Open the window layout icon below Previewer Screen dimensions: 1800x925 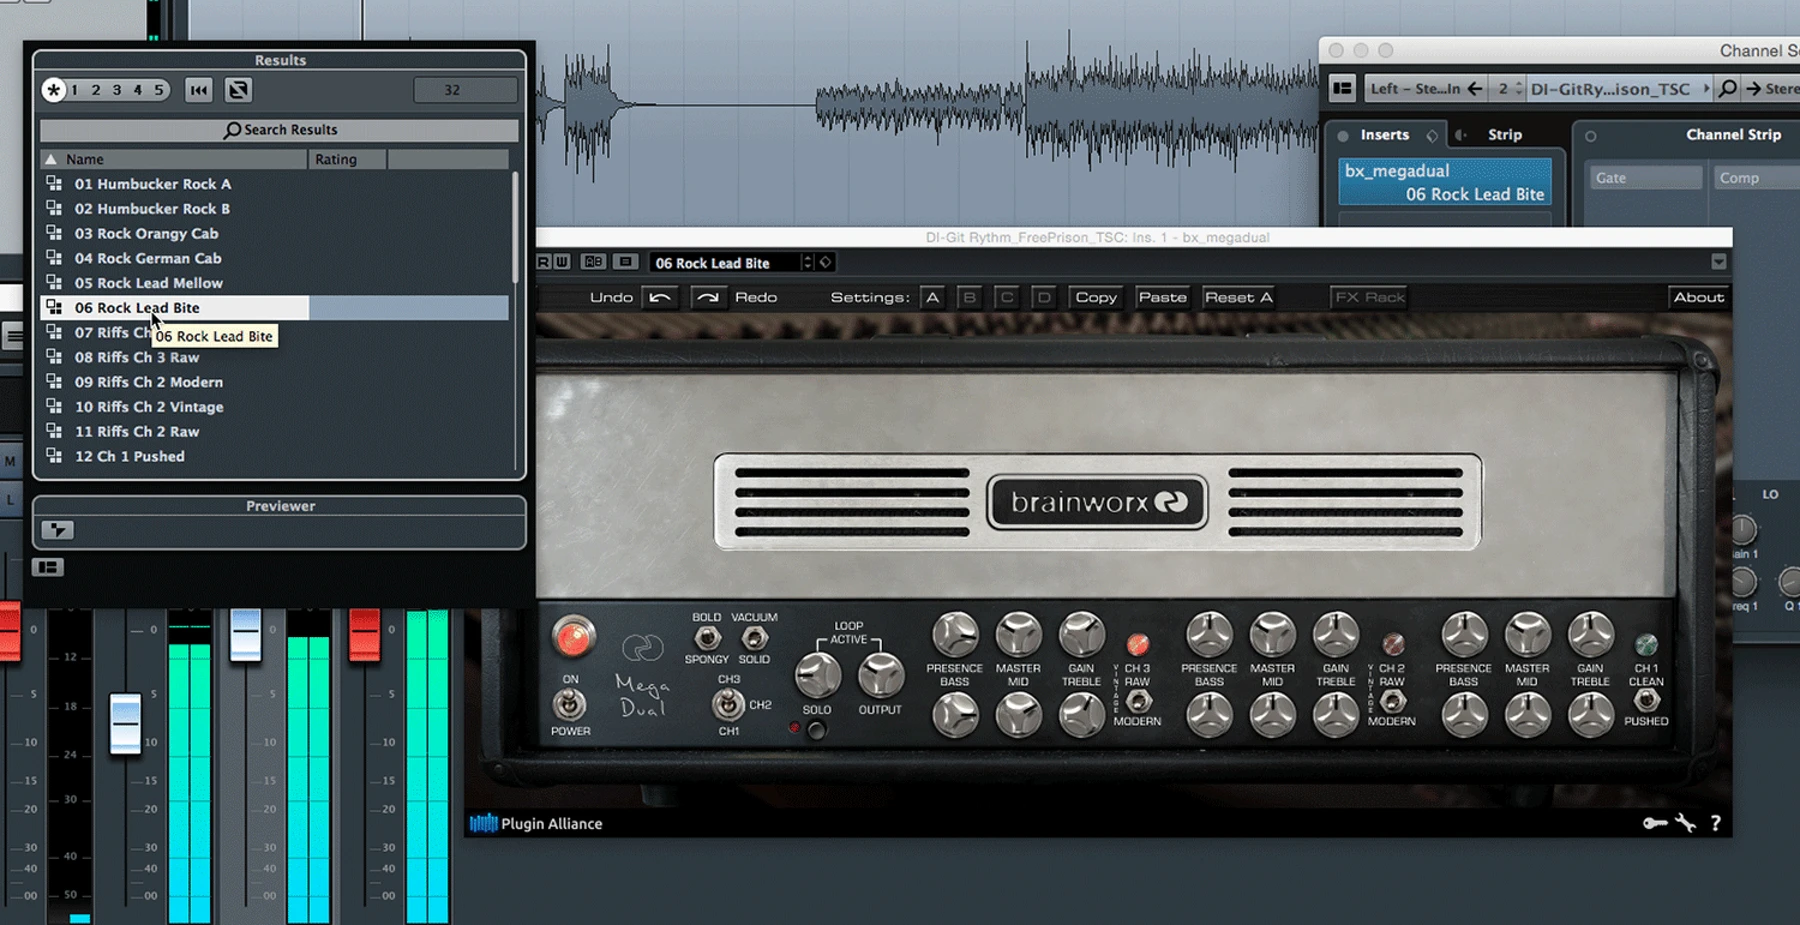(48, 567)
